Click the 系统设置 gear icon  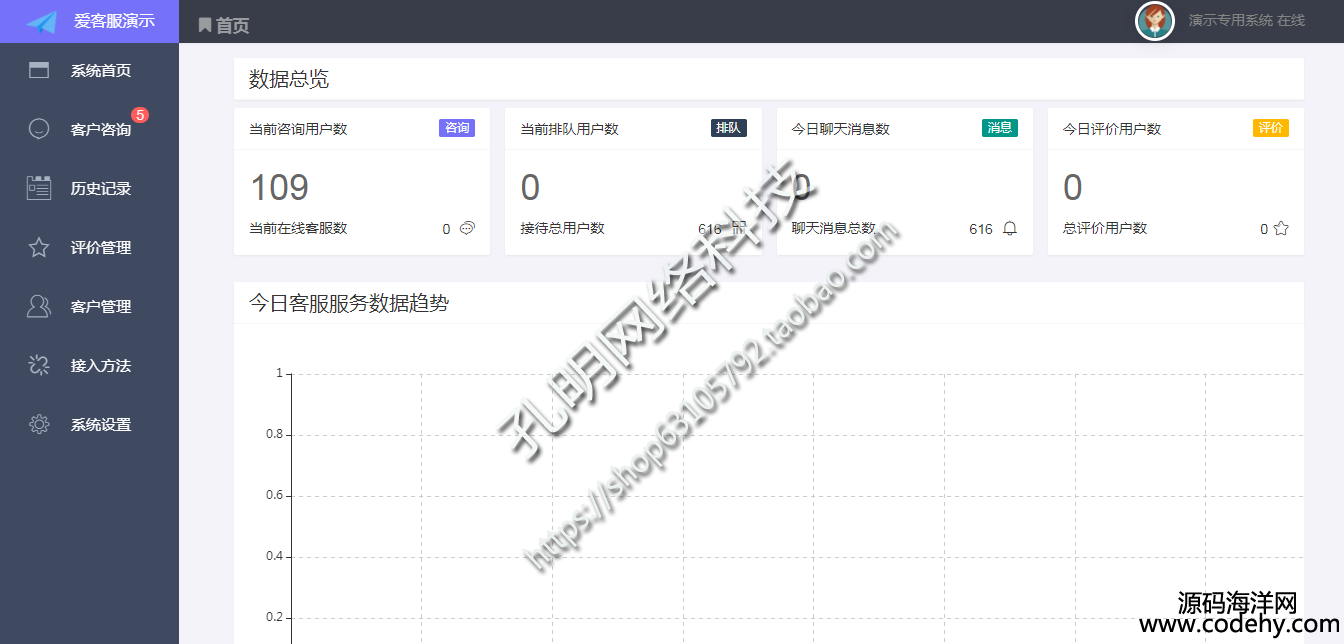coord(39,424)
